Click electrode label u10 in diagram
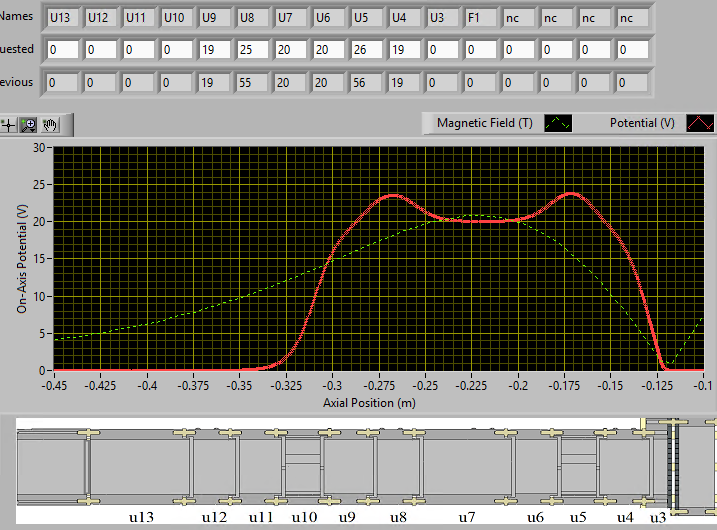The image size is (717, 530). [x=305, y=517]
